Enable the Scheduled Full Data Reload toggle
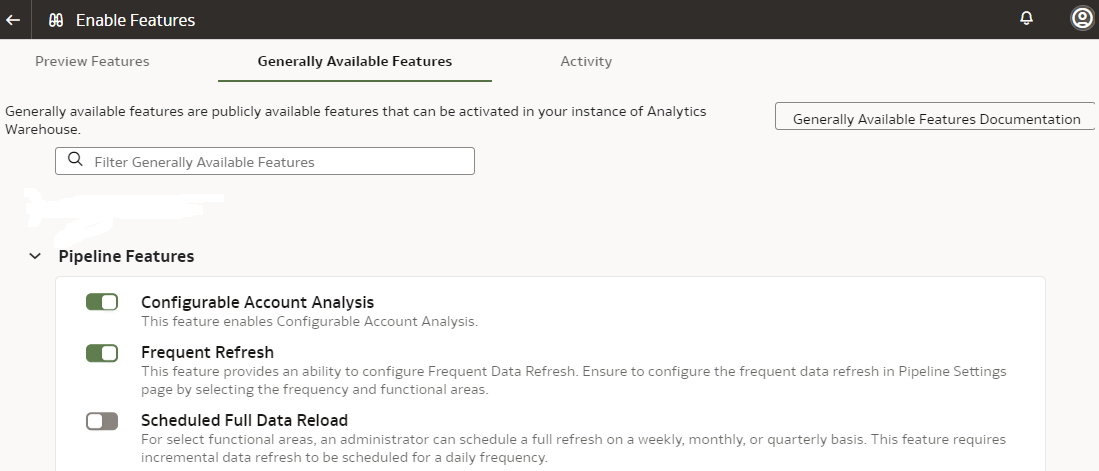1099x471 pixels. 102,421
